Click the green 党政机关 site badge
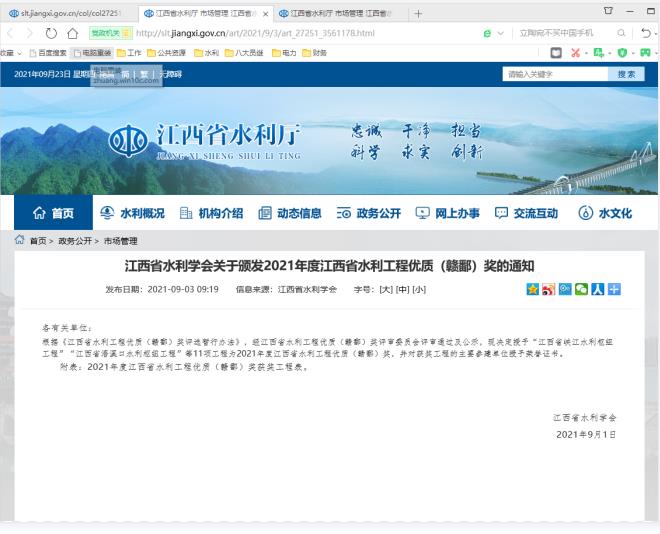This screenshot has height=534, width=660. point(111,33)
